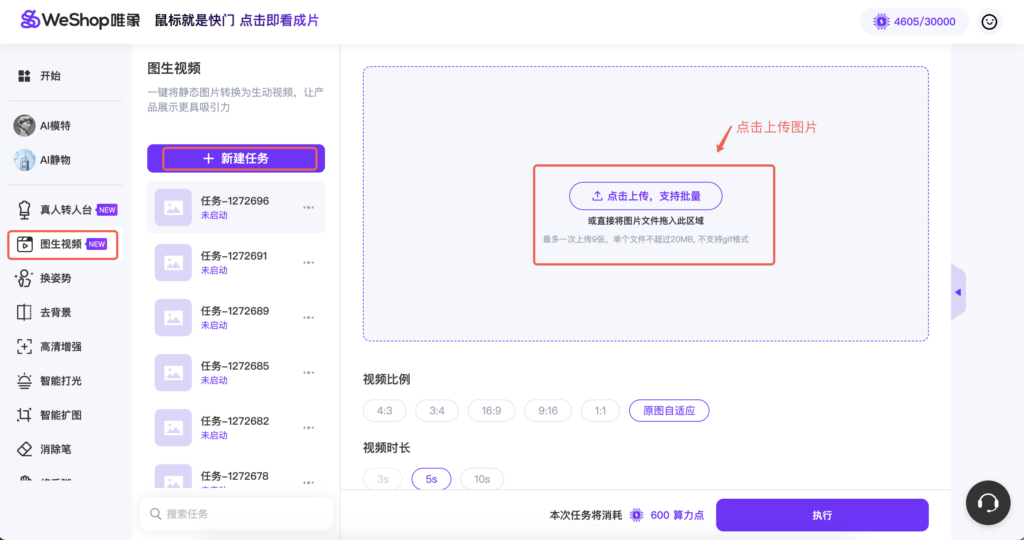Click the smiley face profile icon

click(989, 21)
